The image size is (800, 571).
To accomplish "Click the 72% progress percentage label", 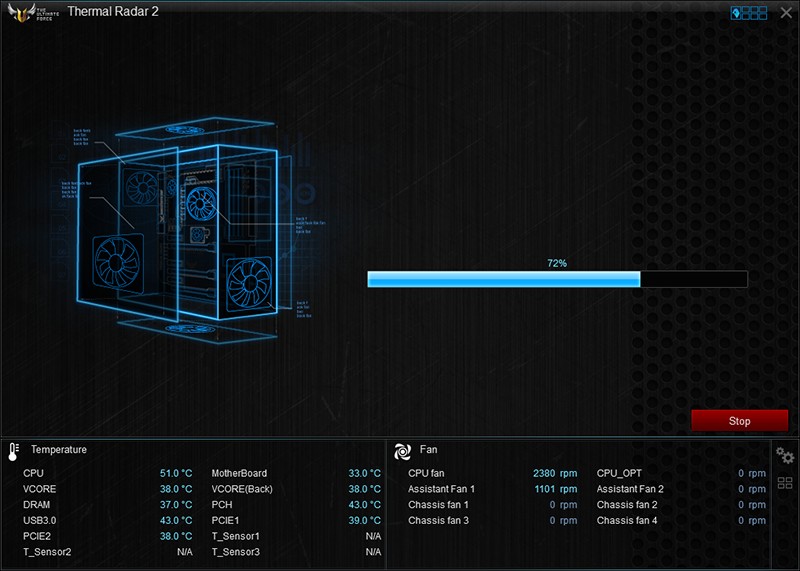I will 557,263.
